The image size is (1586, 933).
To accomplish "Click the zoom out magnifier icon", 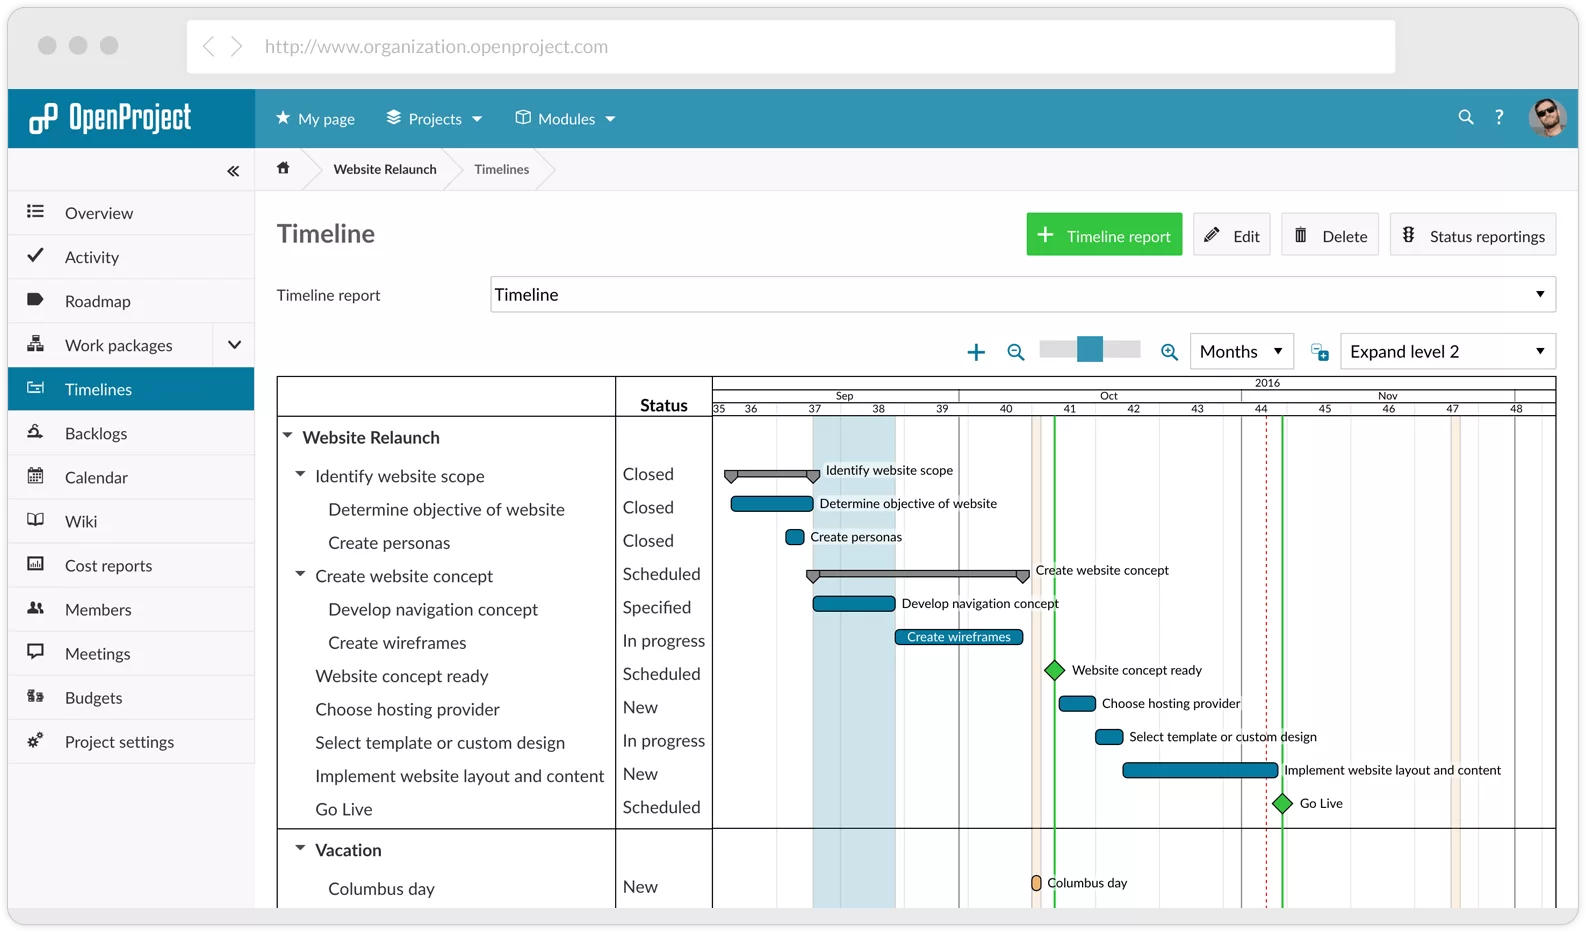I will coord(1016,352).
